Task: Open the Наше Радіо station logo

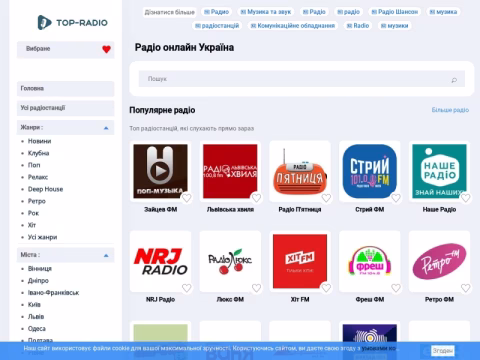Action: [439, 171]
